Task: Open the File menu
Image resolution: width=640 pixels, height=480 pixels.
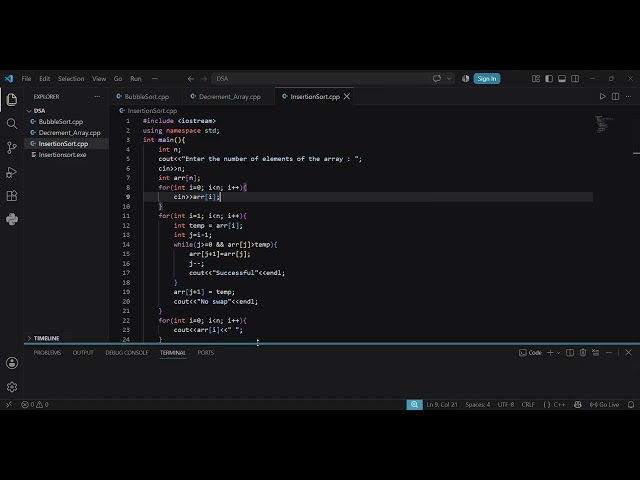Action: click(27, 79)
